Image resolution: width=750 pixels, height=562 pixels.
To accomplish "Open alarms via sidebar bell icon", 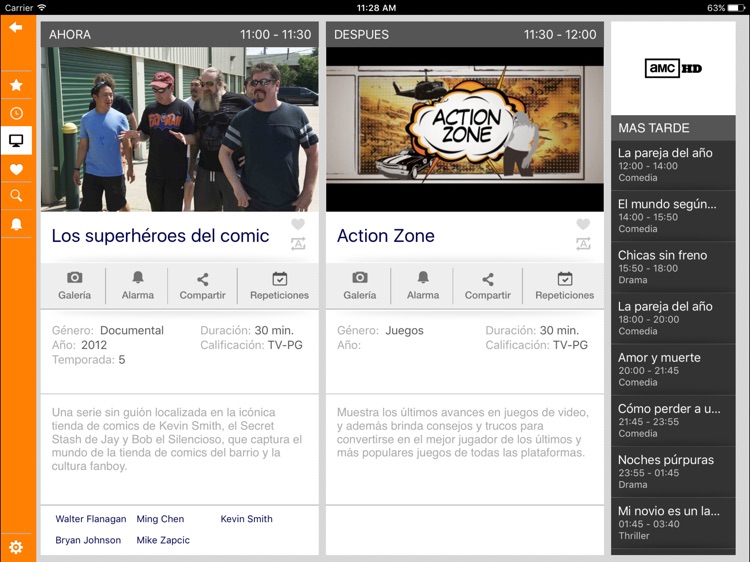I will coord(16,224).
